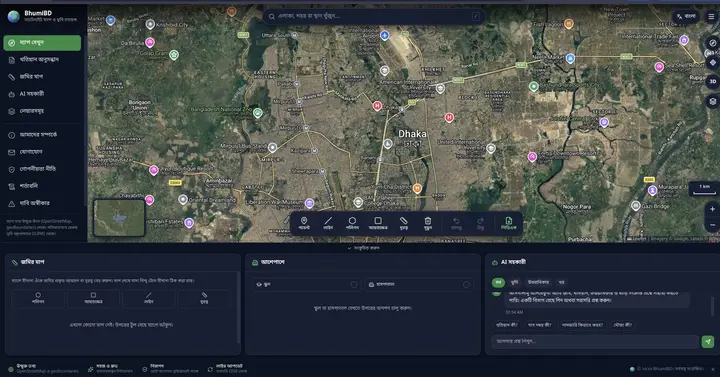Select the polygon tool in map toolbar
This screenshot has width=720, height=377.
click(x=352, y=223)
